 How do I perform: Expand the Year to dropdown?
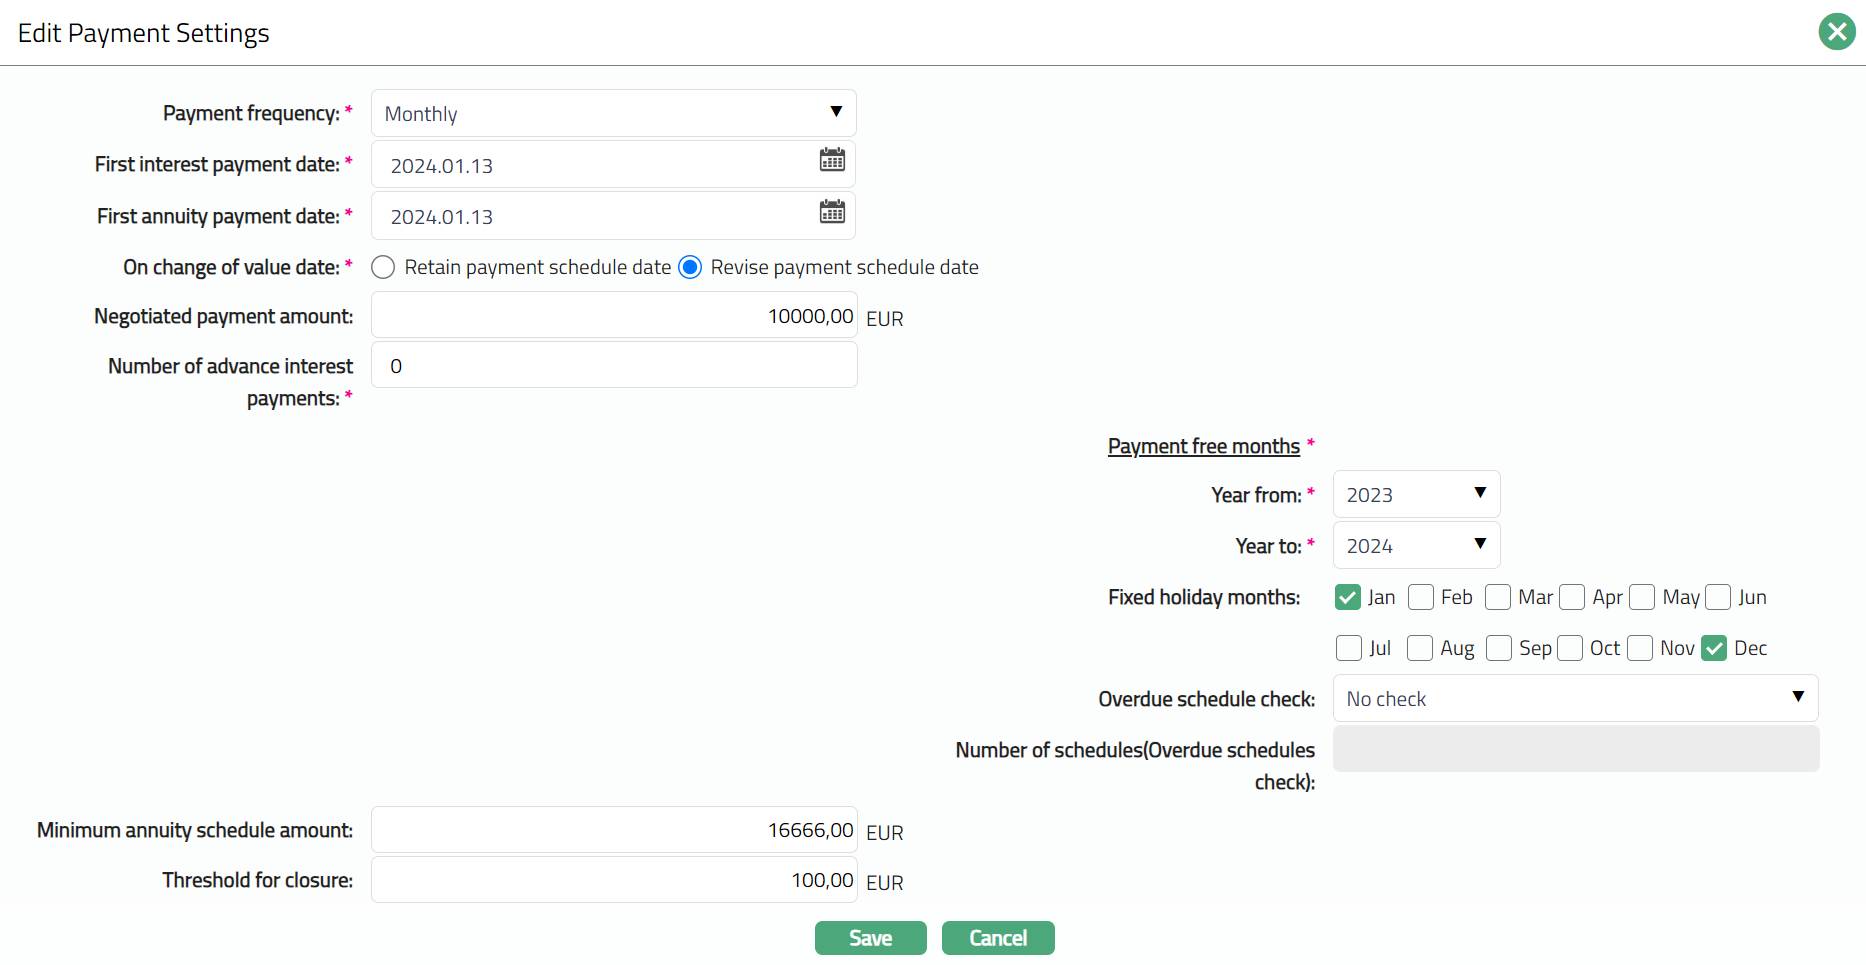[1416, 545]
